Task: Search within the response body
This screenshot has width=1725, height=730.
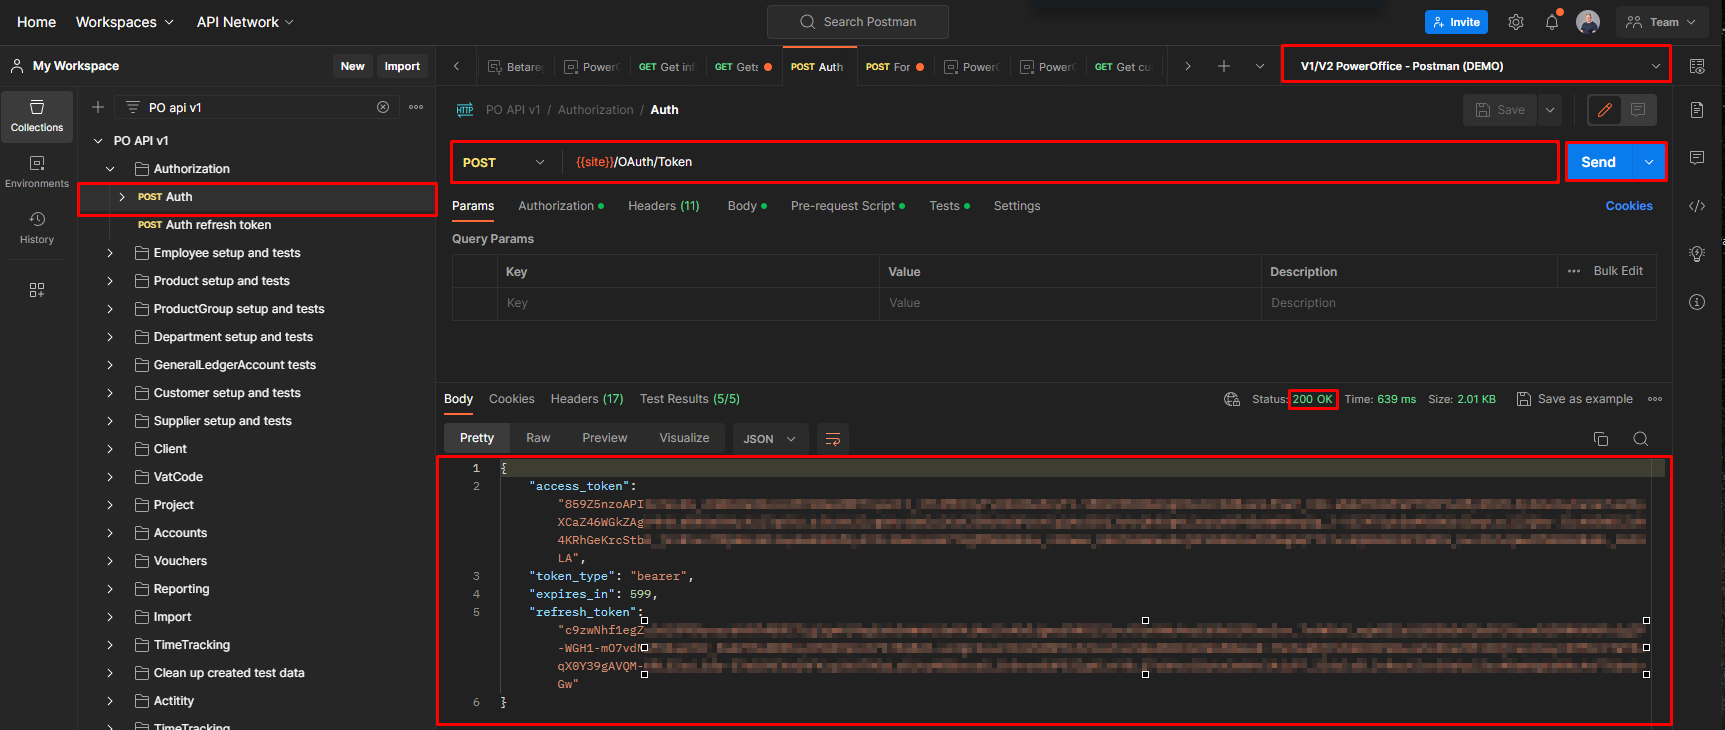Action: [1641, 439]
